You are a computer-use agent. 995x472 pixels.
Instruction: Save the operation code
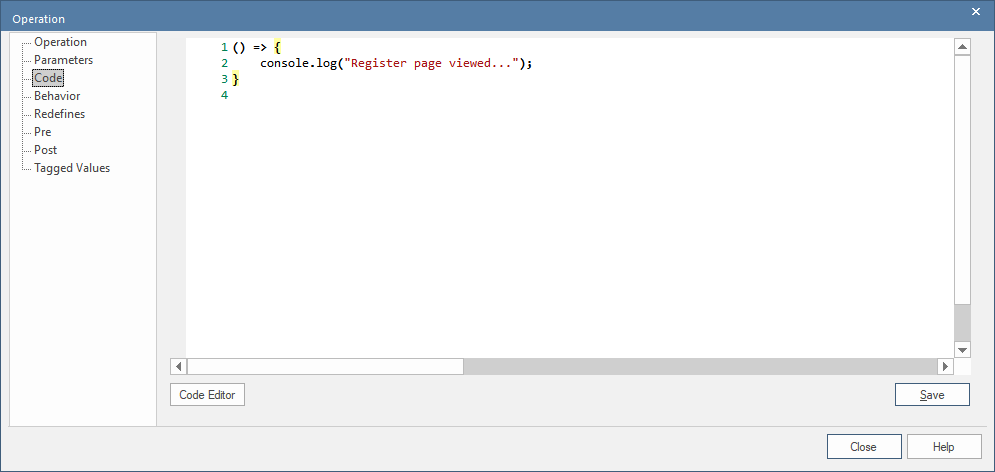tap(932, 395)
